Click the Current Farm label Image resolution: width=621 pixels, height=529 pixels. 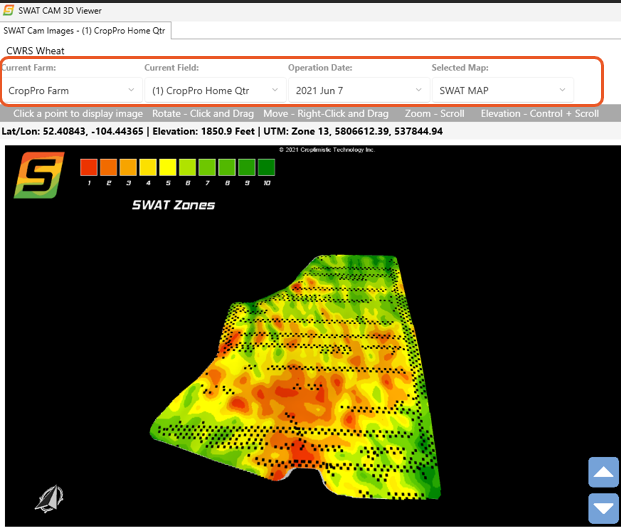coord(29,68)
